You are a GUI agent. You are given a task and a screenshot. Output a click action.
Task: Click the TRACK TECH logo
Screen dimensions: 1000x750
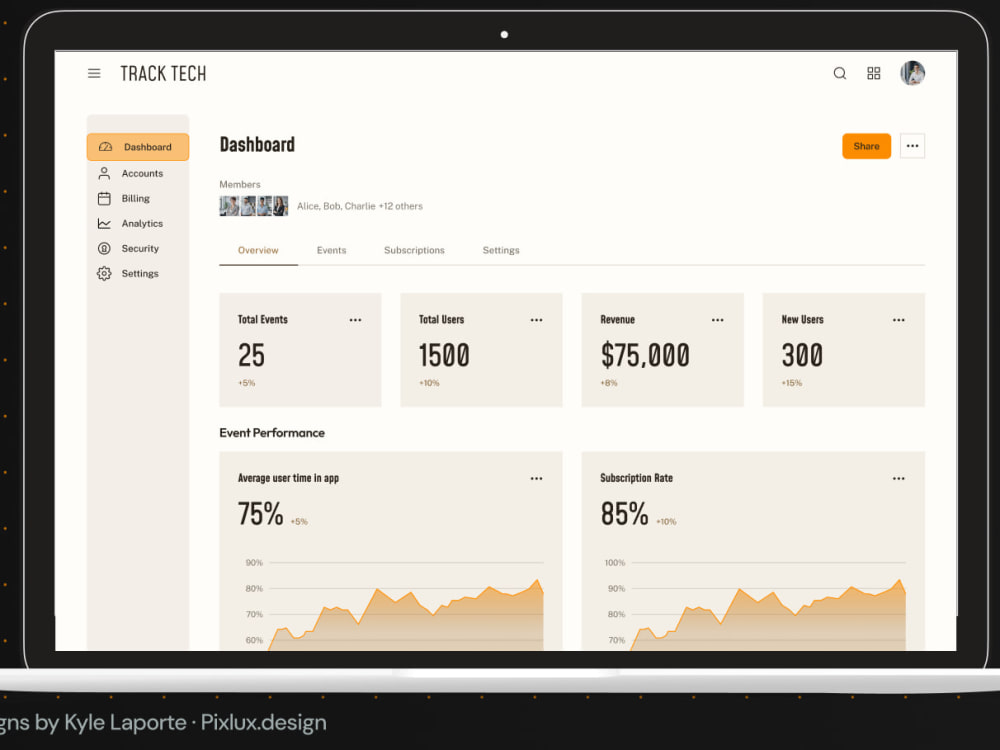click(x=163, y=73)
